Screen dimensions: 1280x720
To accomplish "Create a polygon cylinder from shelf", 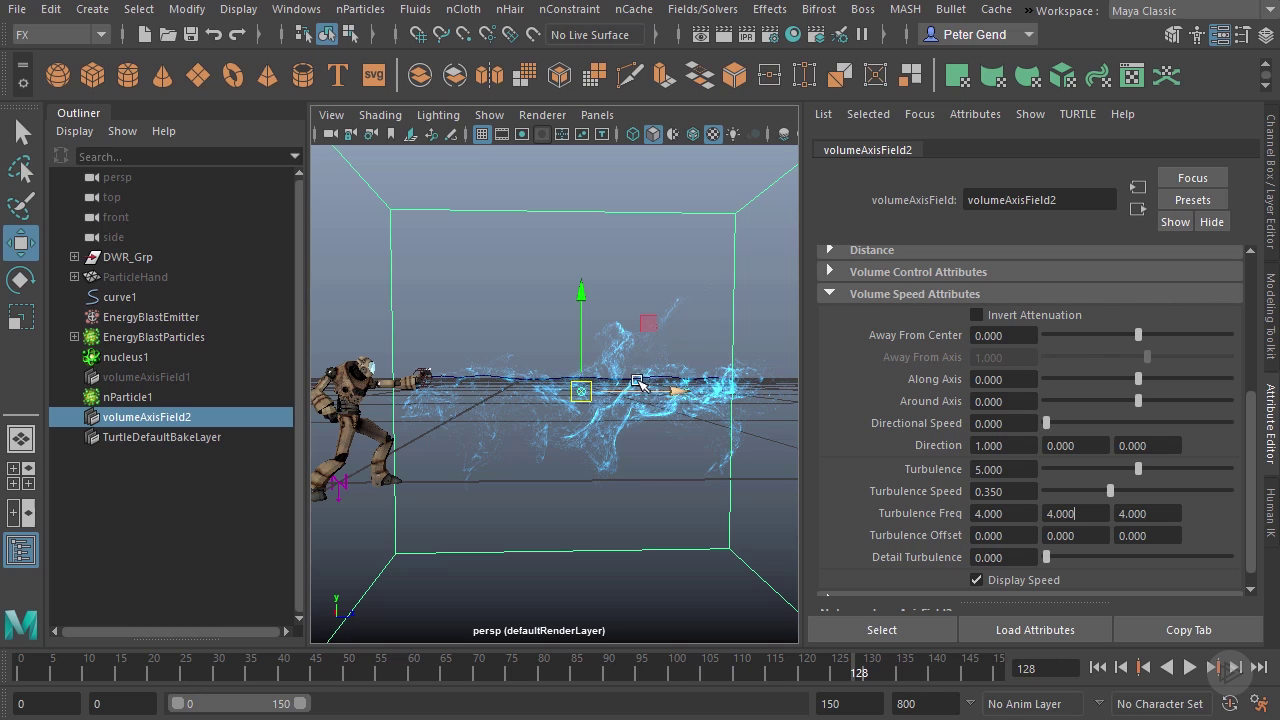I will (128, 76).
